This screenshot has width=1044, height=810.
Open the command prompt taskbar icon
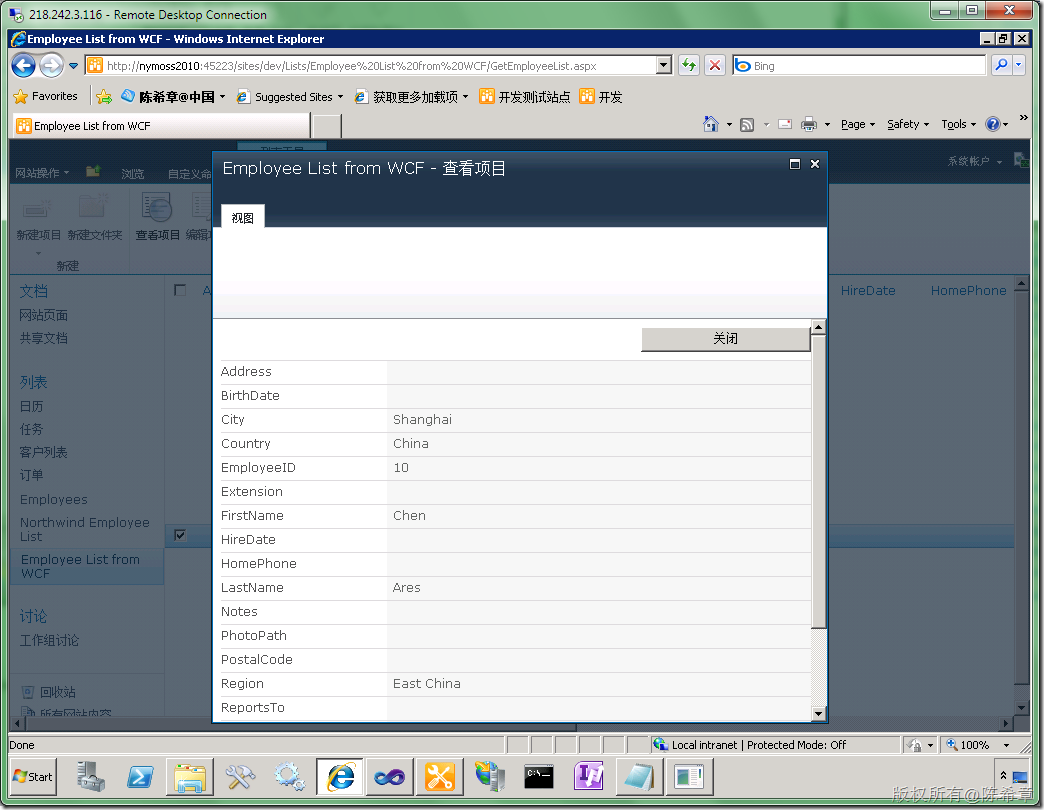point(539,776)
